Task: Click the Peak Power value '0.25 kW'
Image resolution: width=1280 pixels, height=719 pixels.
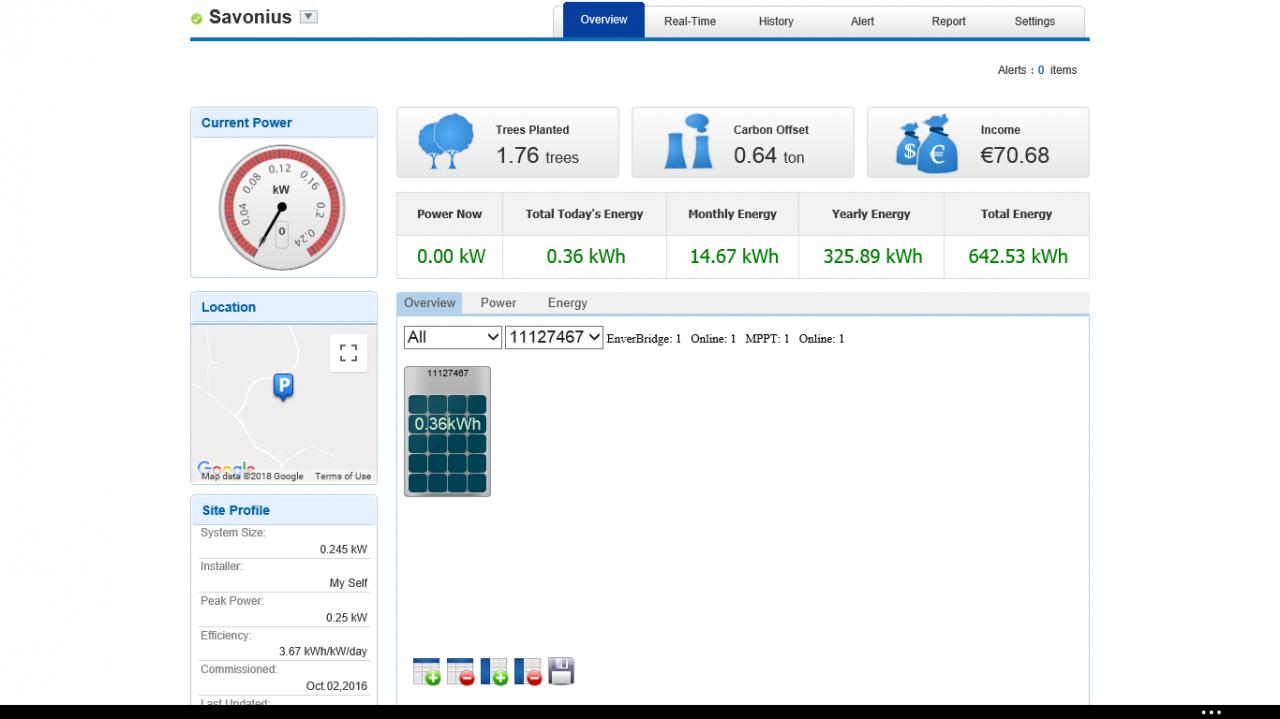Action: click(x=346, y=617)
